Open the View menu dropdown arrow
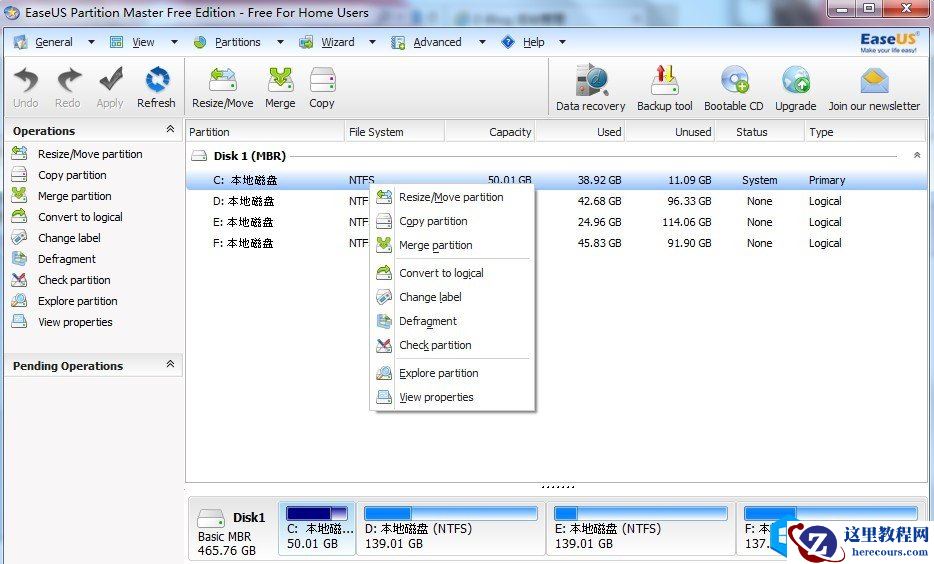934x564 pixels. 175,42
